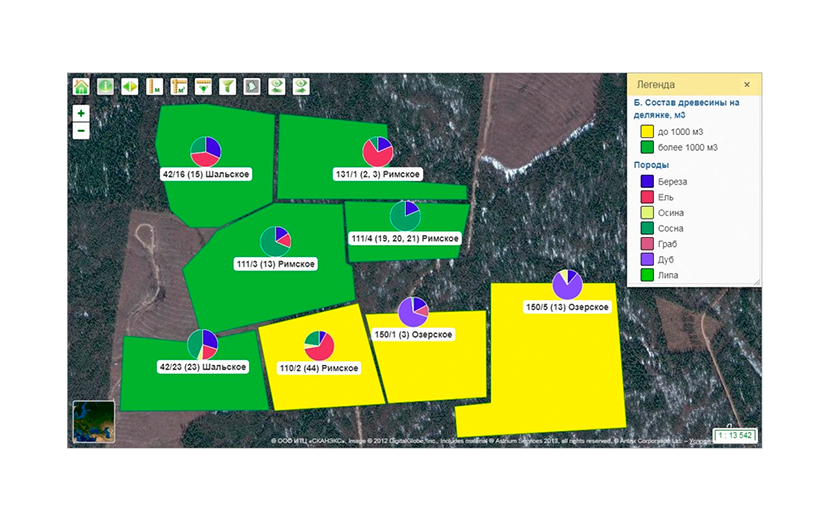
Task: Close the Легенда panel
Action: pos(747,84)
